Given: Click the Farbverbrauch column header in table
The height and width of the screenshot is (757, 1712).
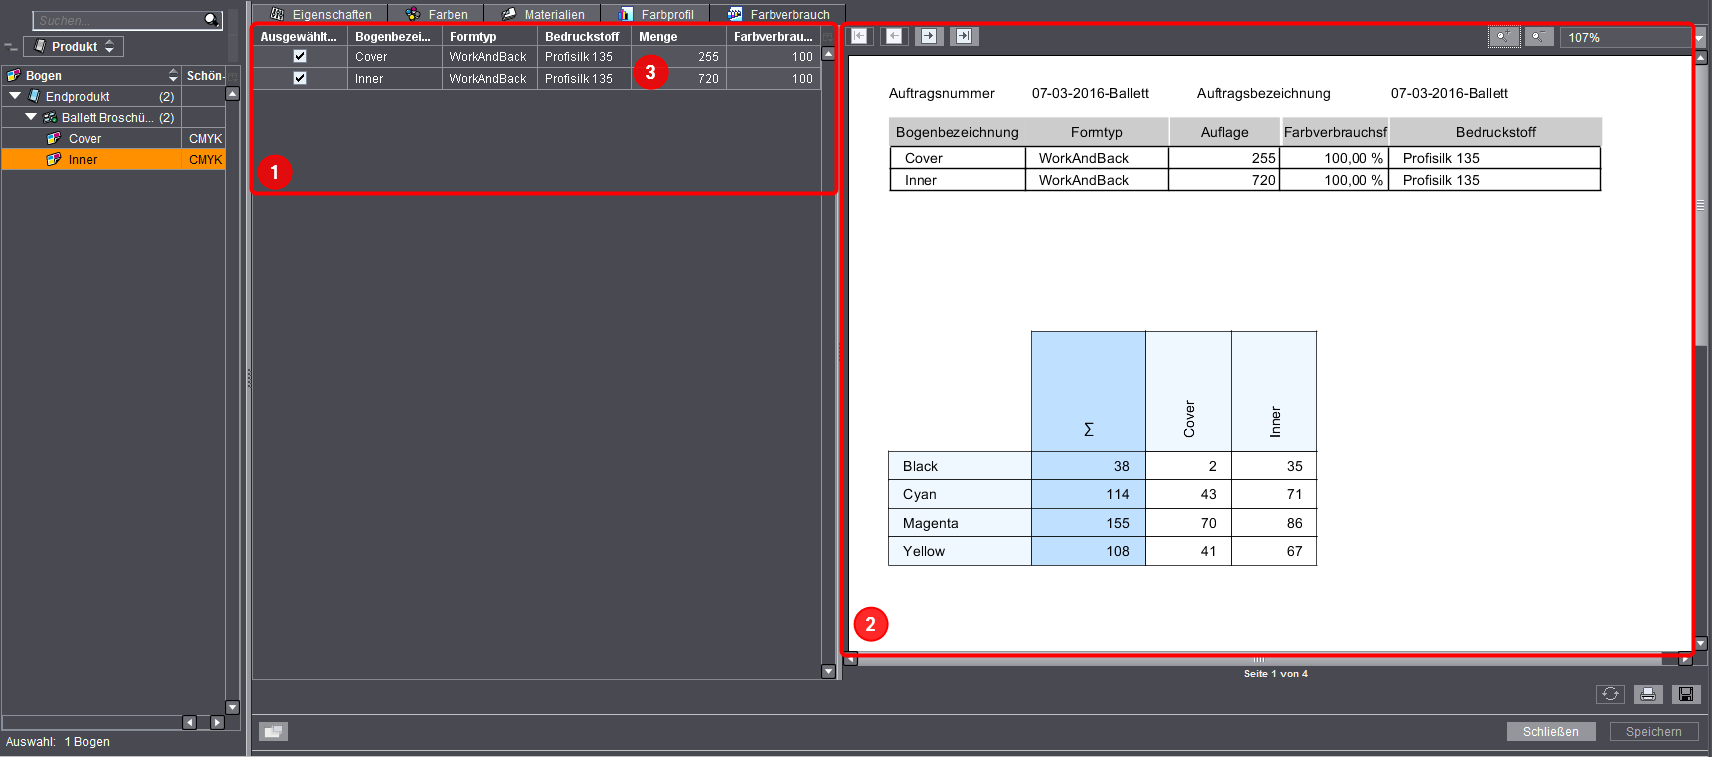Looking at the screenshot, I should [x=773, y=36].
